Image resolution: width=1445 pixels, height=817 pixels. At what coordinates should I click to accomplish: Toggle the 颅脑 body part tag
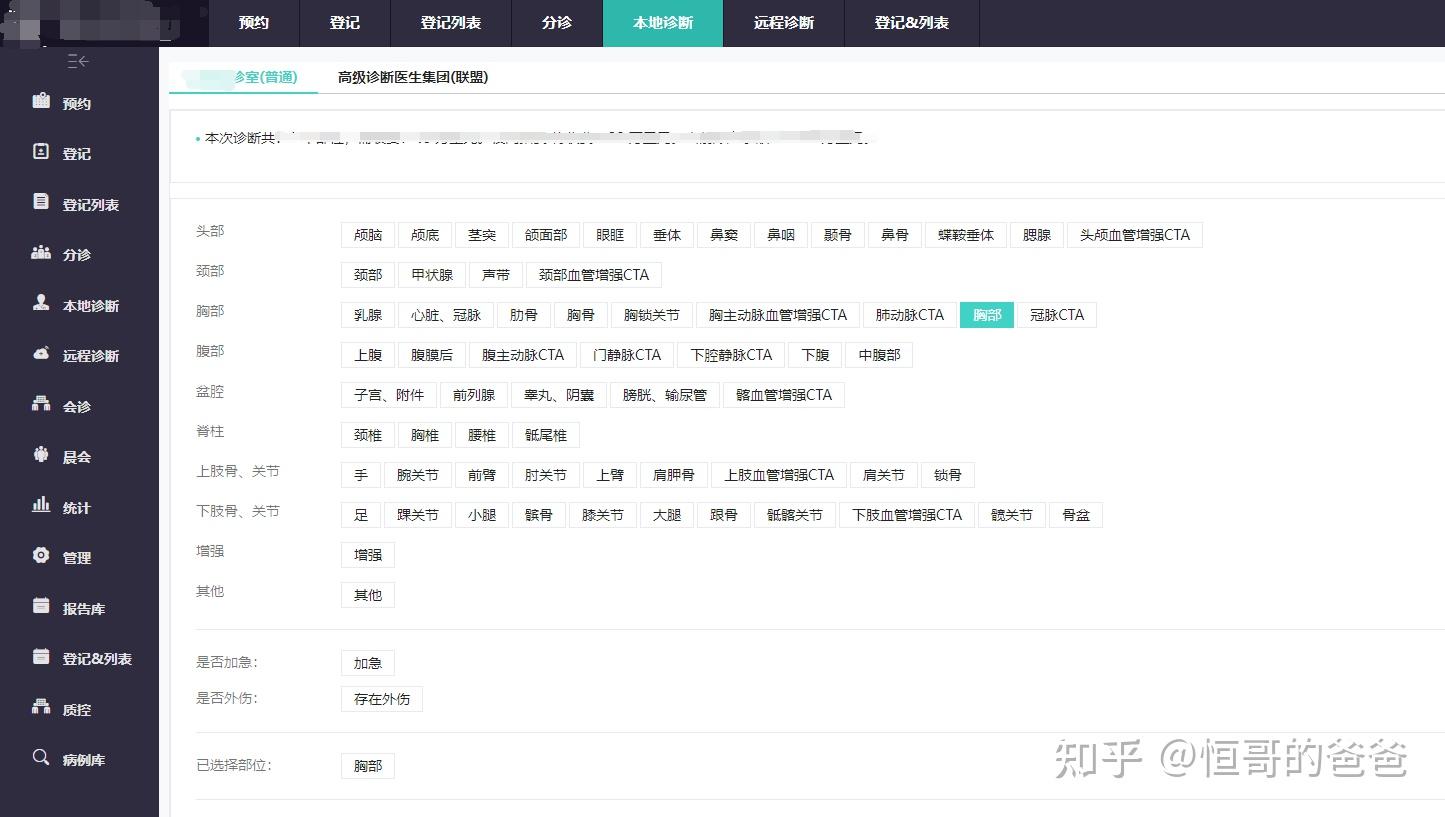click(x=368, y=235)
